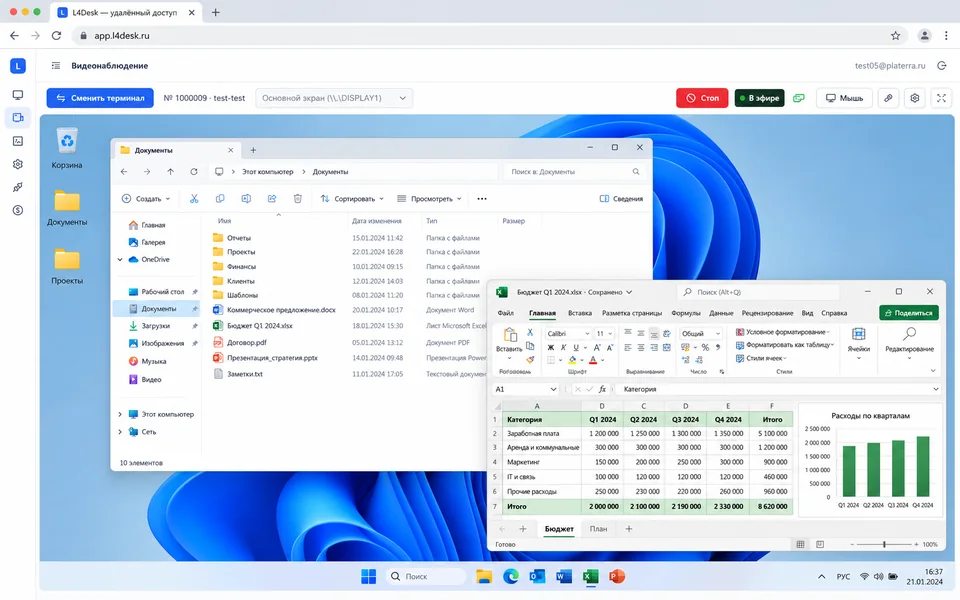Open the Calibri font dropdown in Excel
960x600 pixels.
(568, 333)
